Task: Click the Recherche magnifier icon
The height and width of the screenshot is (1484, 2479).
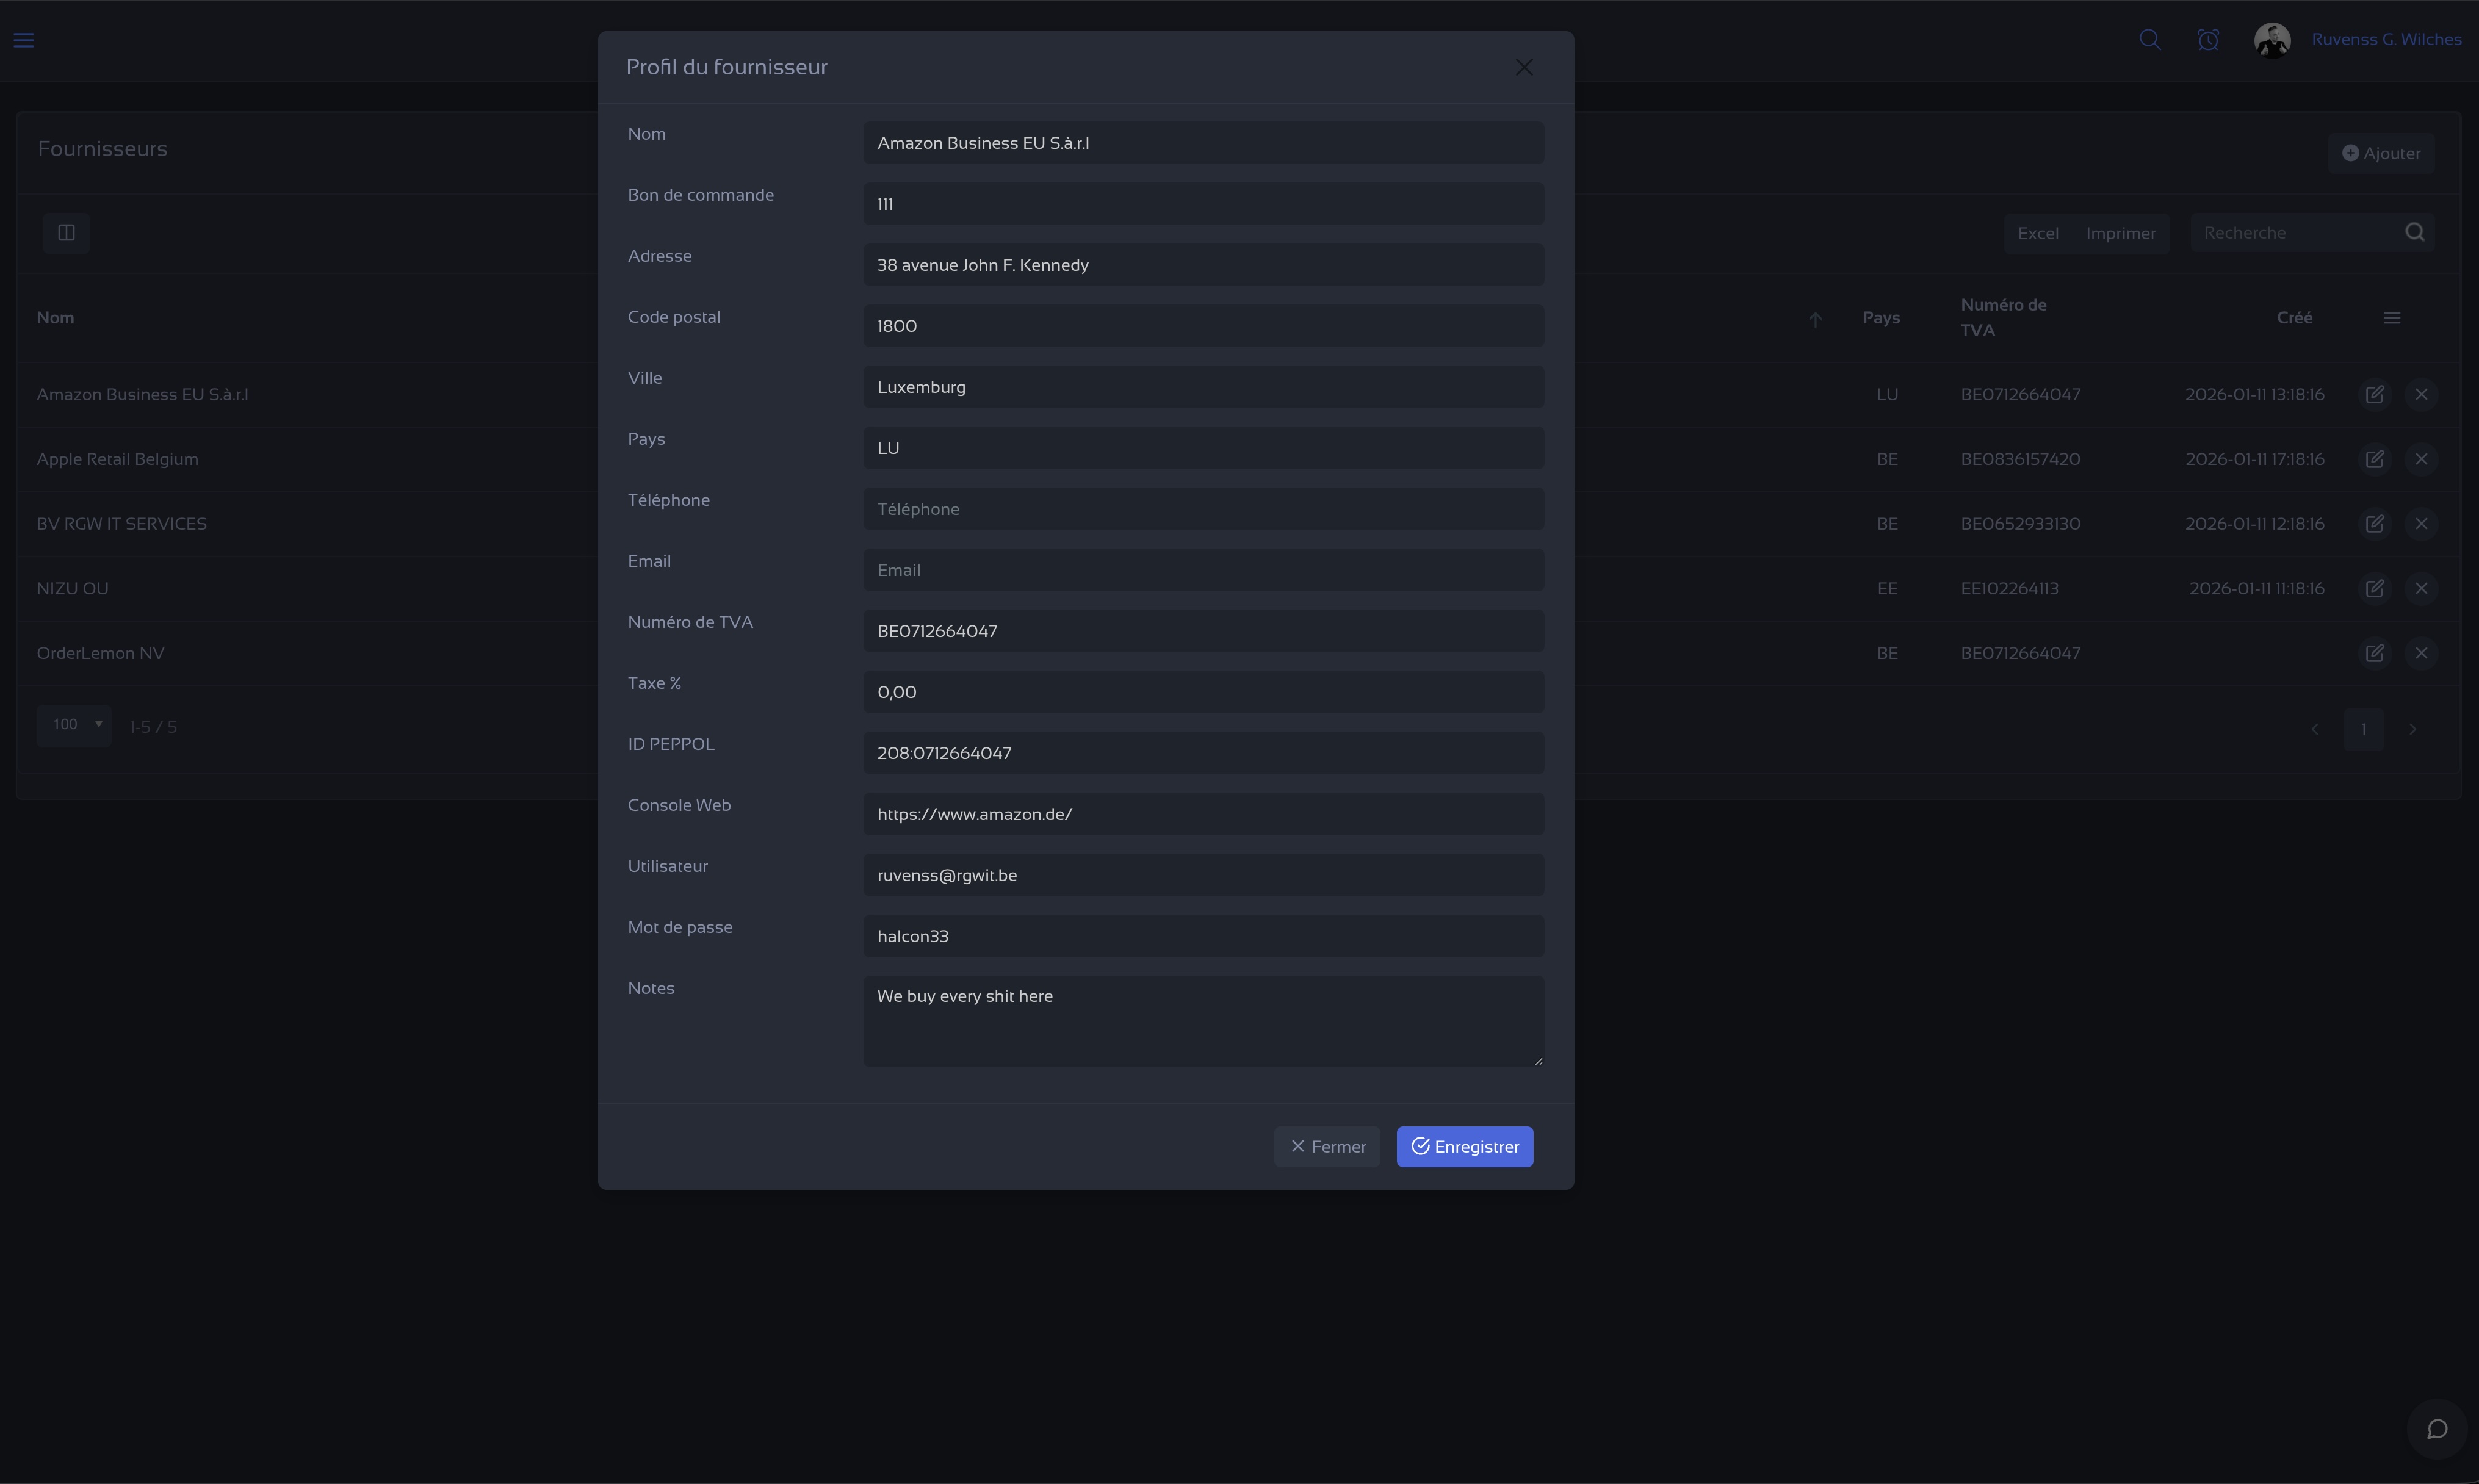Action: pos(2415,233)
